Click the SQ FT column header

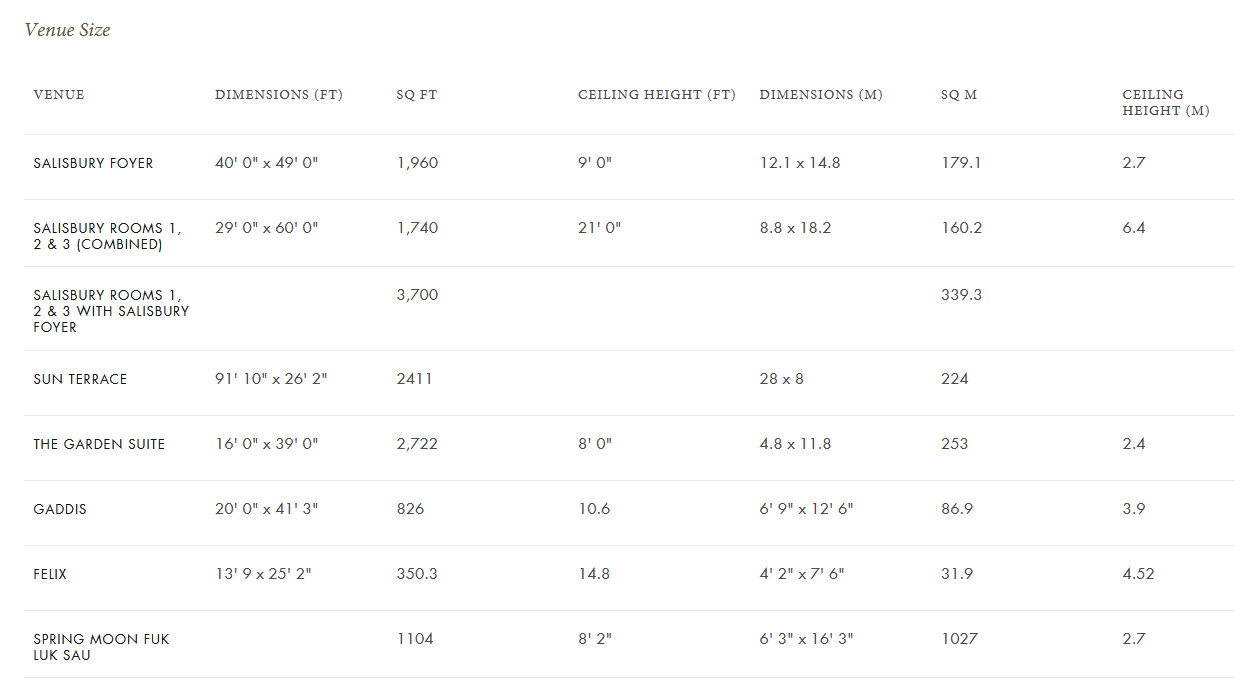point(417,95)
